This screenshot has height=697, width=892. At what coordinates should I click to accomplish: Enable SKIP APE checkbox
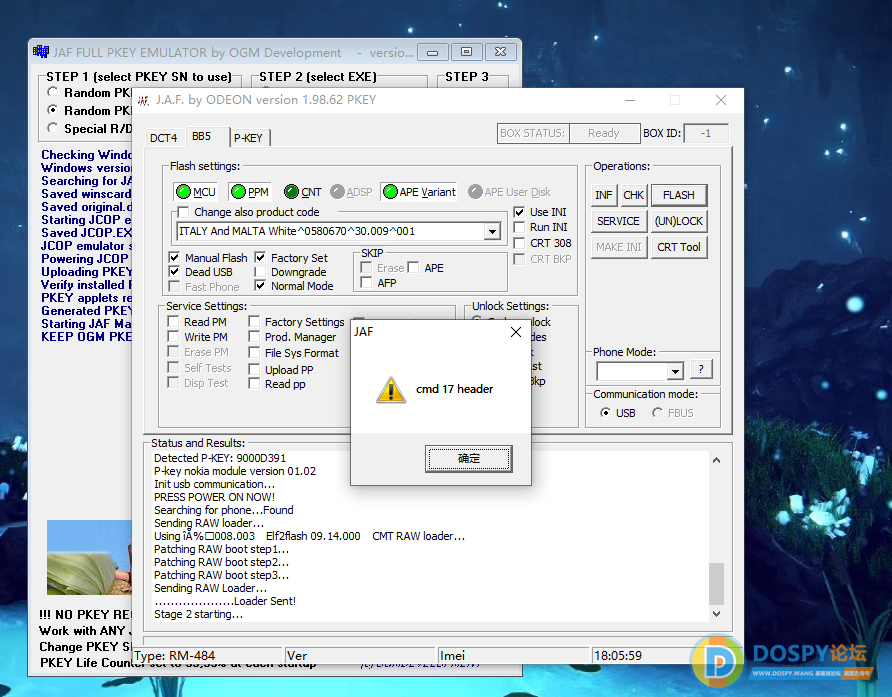pos(414,267)
